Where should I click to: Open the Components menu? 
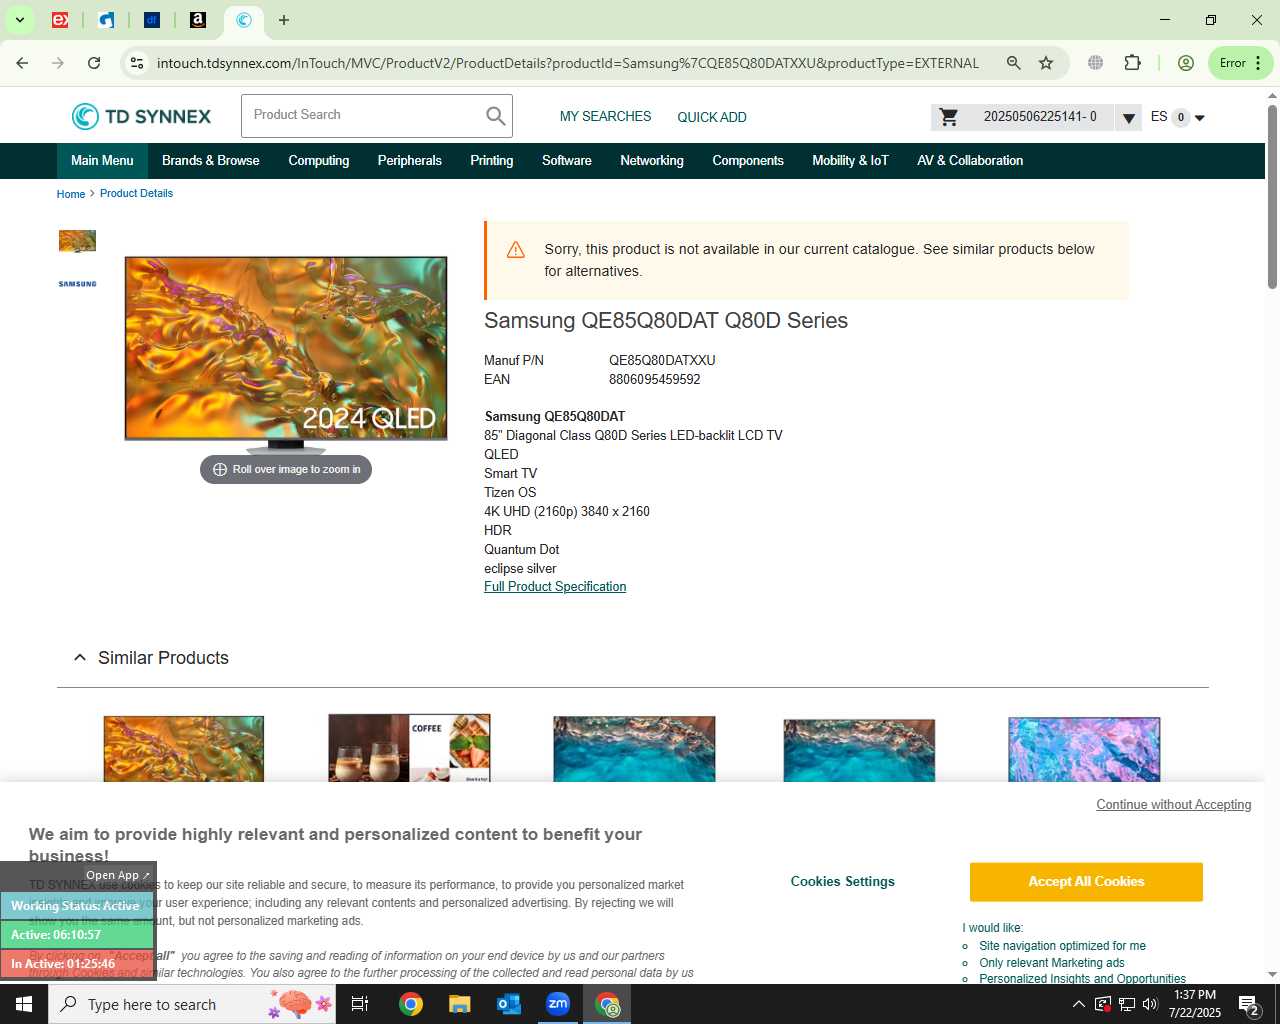coord(748,161)
